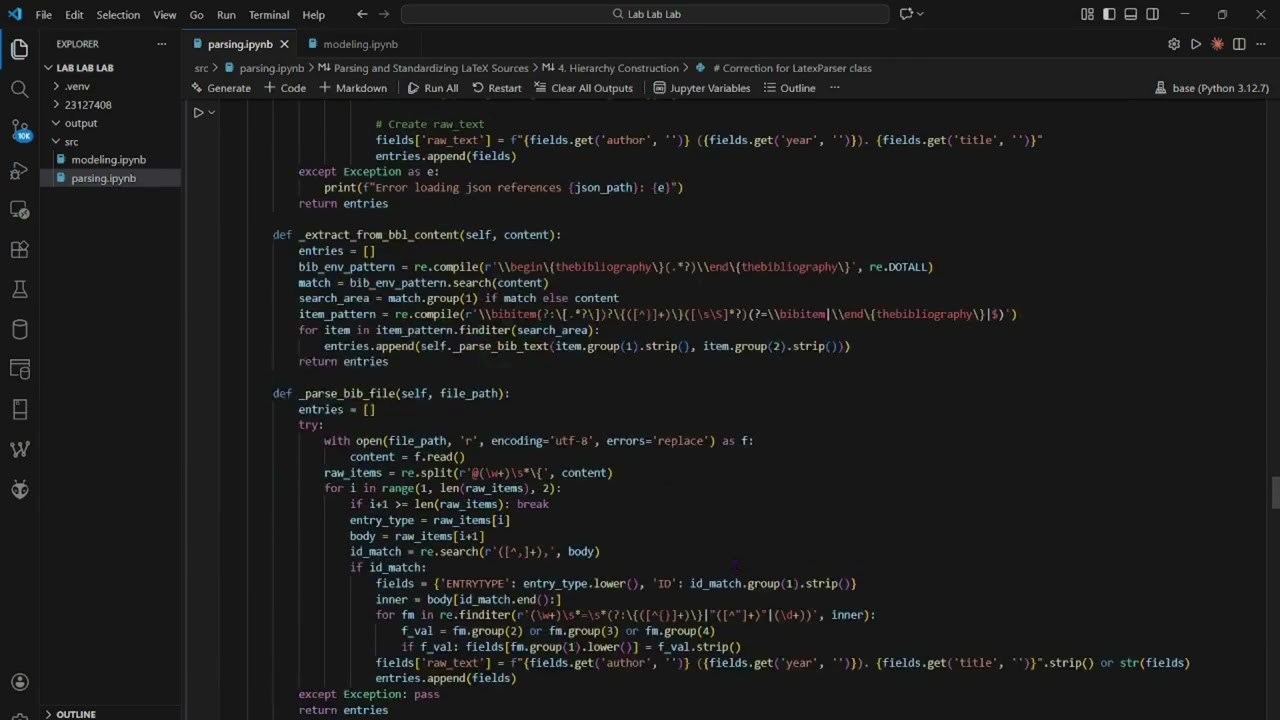Open editor title More Actions ellipsis
1280x720 pixels.
pos(1261,44)
